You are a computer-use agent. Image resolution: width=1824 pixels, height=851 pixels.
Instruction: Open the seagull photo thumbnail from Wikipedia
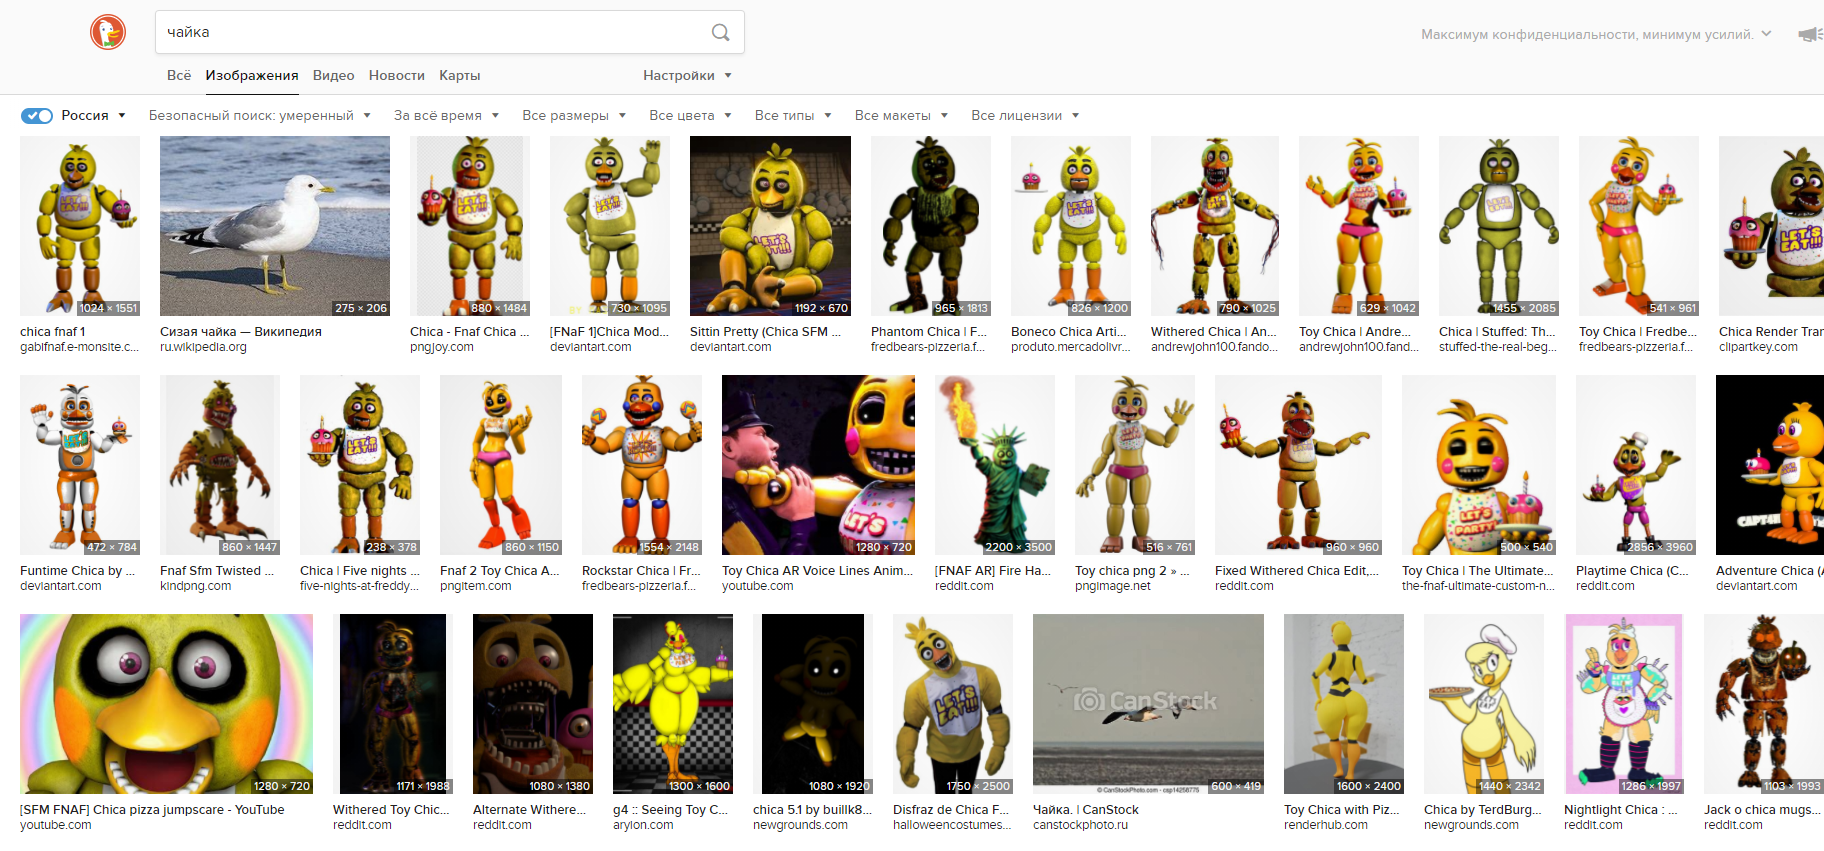click(x=275, y=226)
